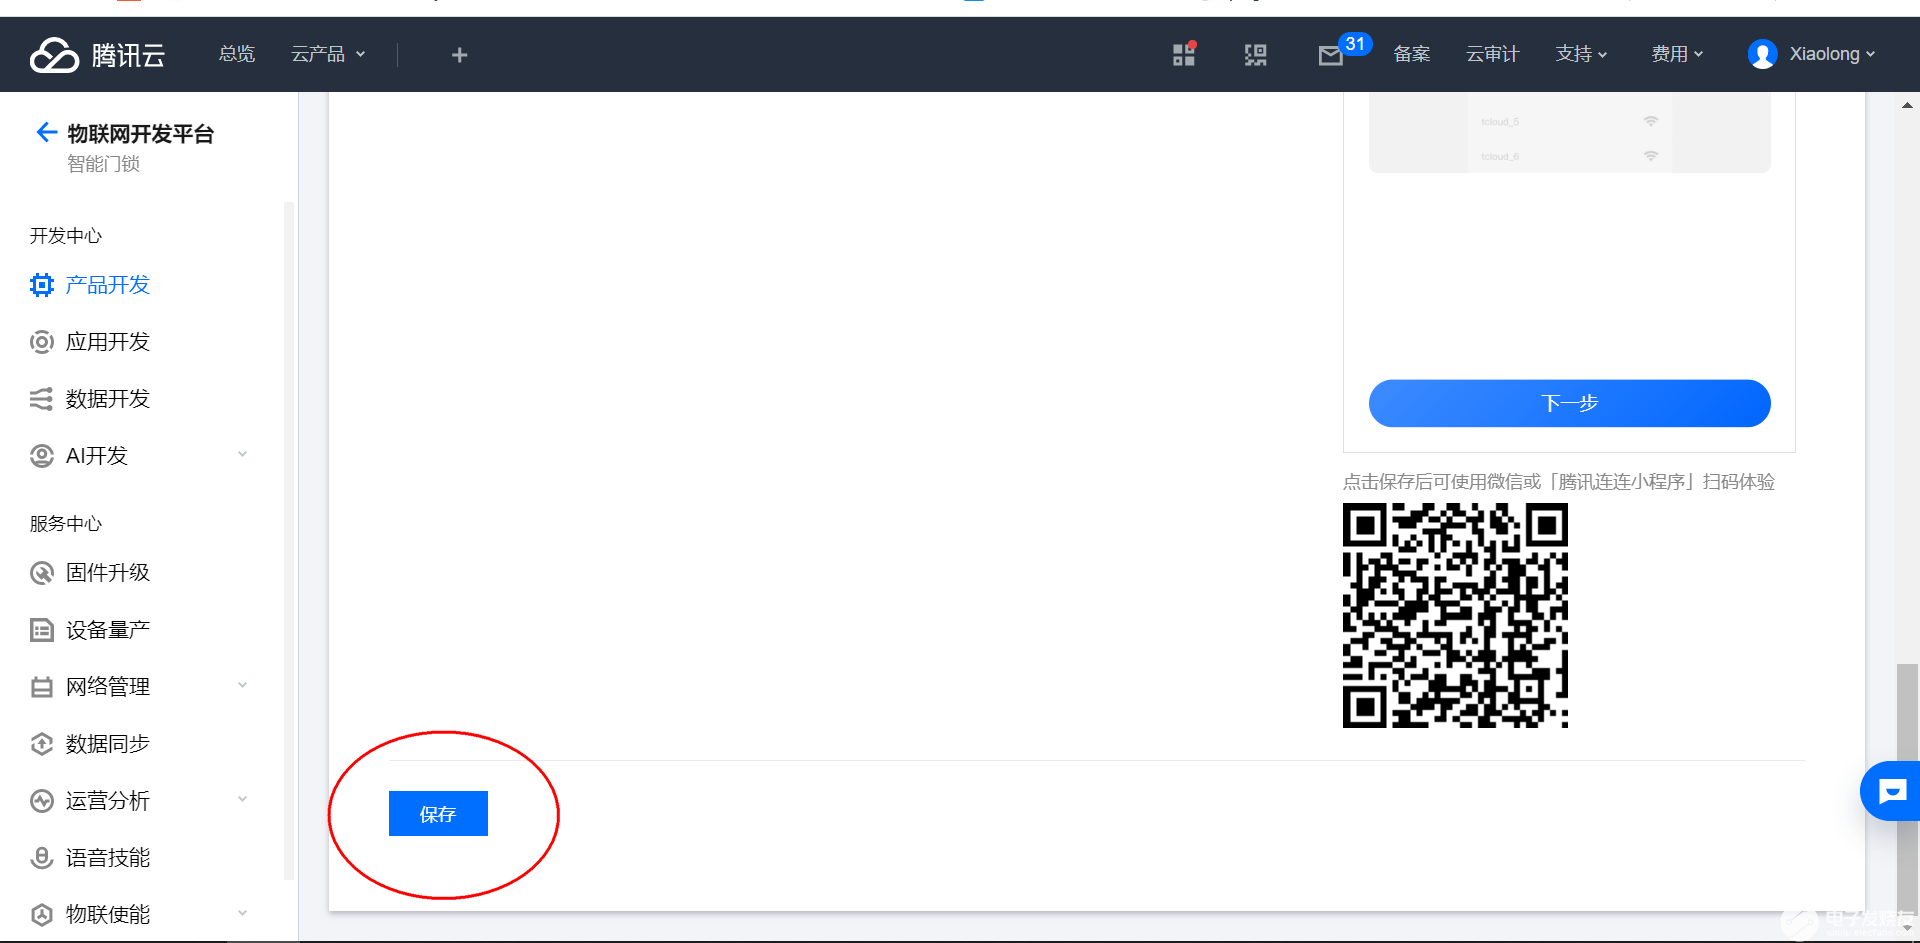Expand the AI开发 submenu chevron
The width and height of the screenshot is (1920, 943).
tap(242, 455)
